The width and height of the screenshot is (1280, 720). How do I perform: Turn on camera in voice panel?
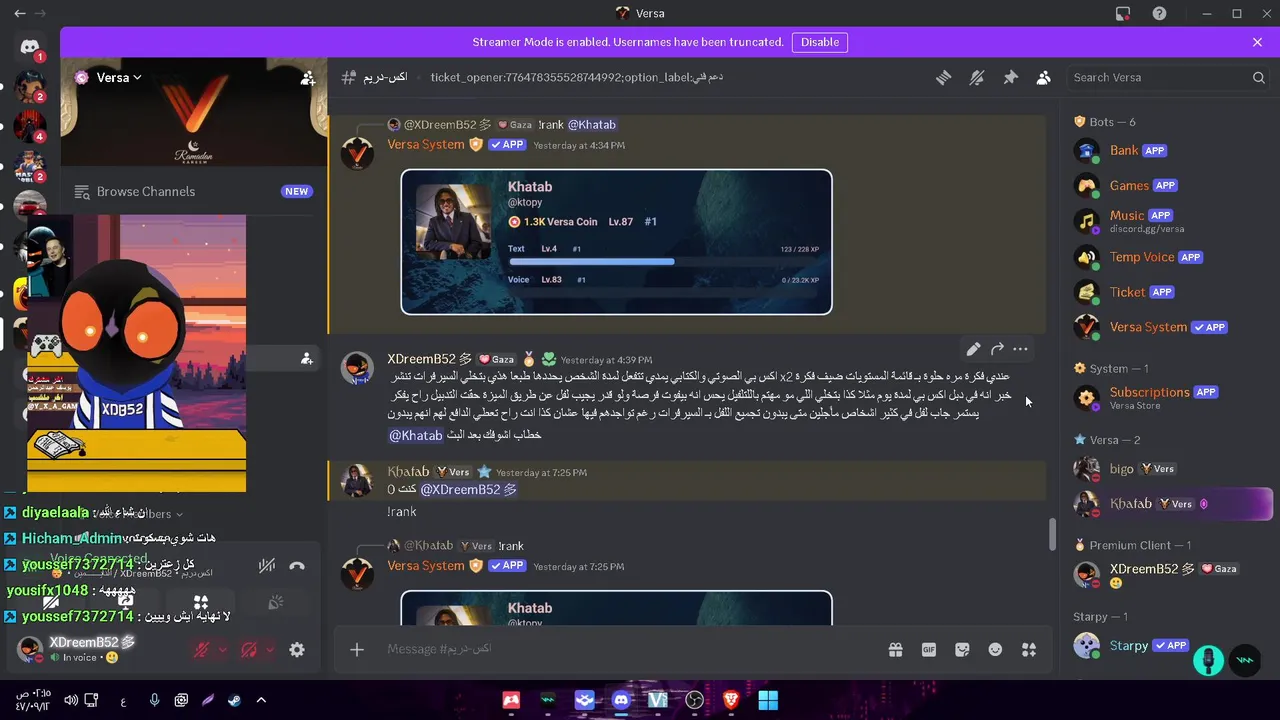[50, 602]
